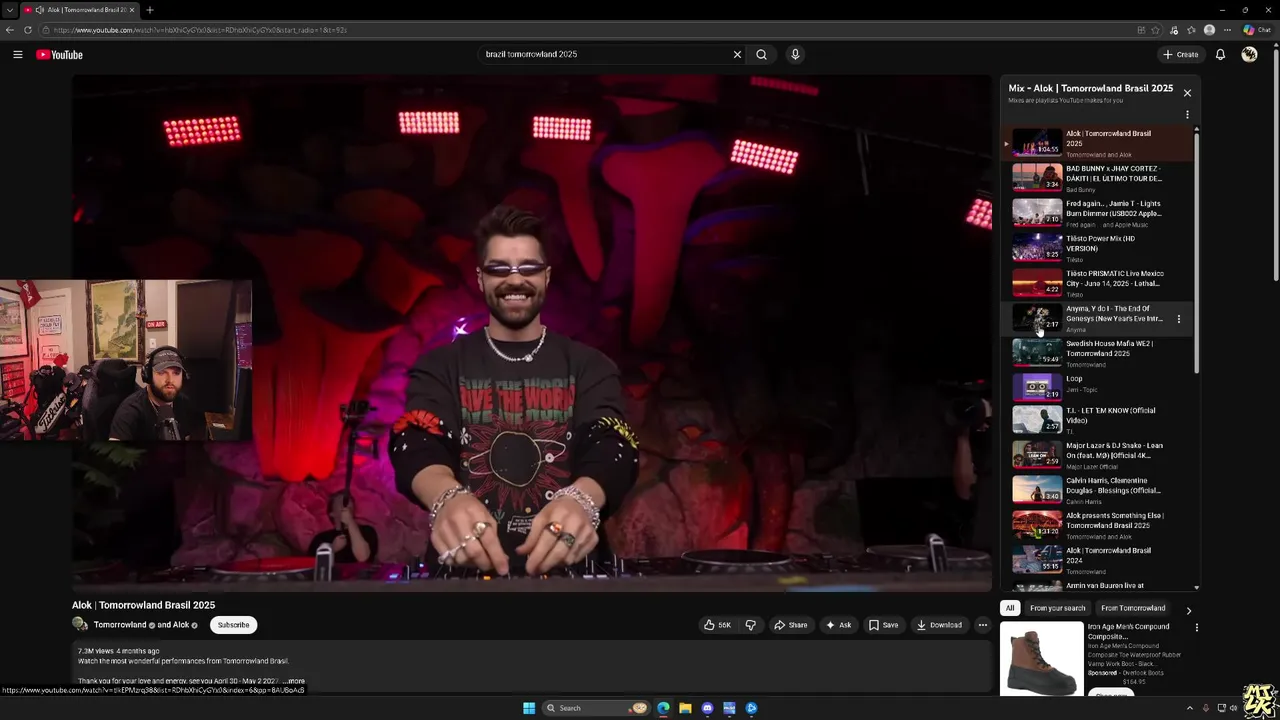Open the Tomorrowland channel avatar

click(x=80, y=624)
